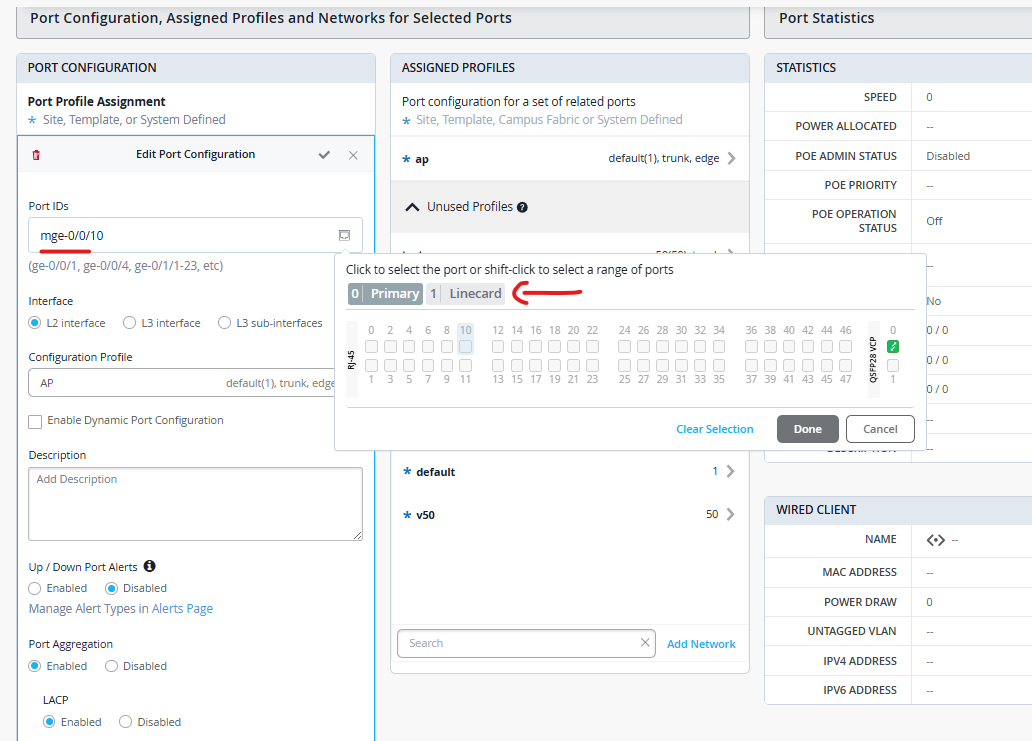Click POE OPERATION STATUS value 'Off'

click(934, 221)
